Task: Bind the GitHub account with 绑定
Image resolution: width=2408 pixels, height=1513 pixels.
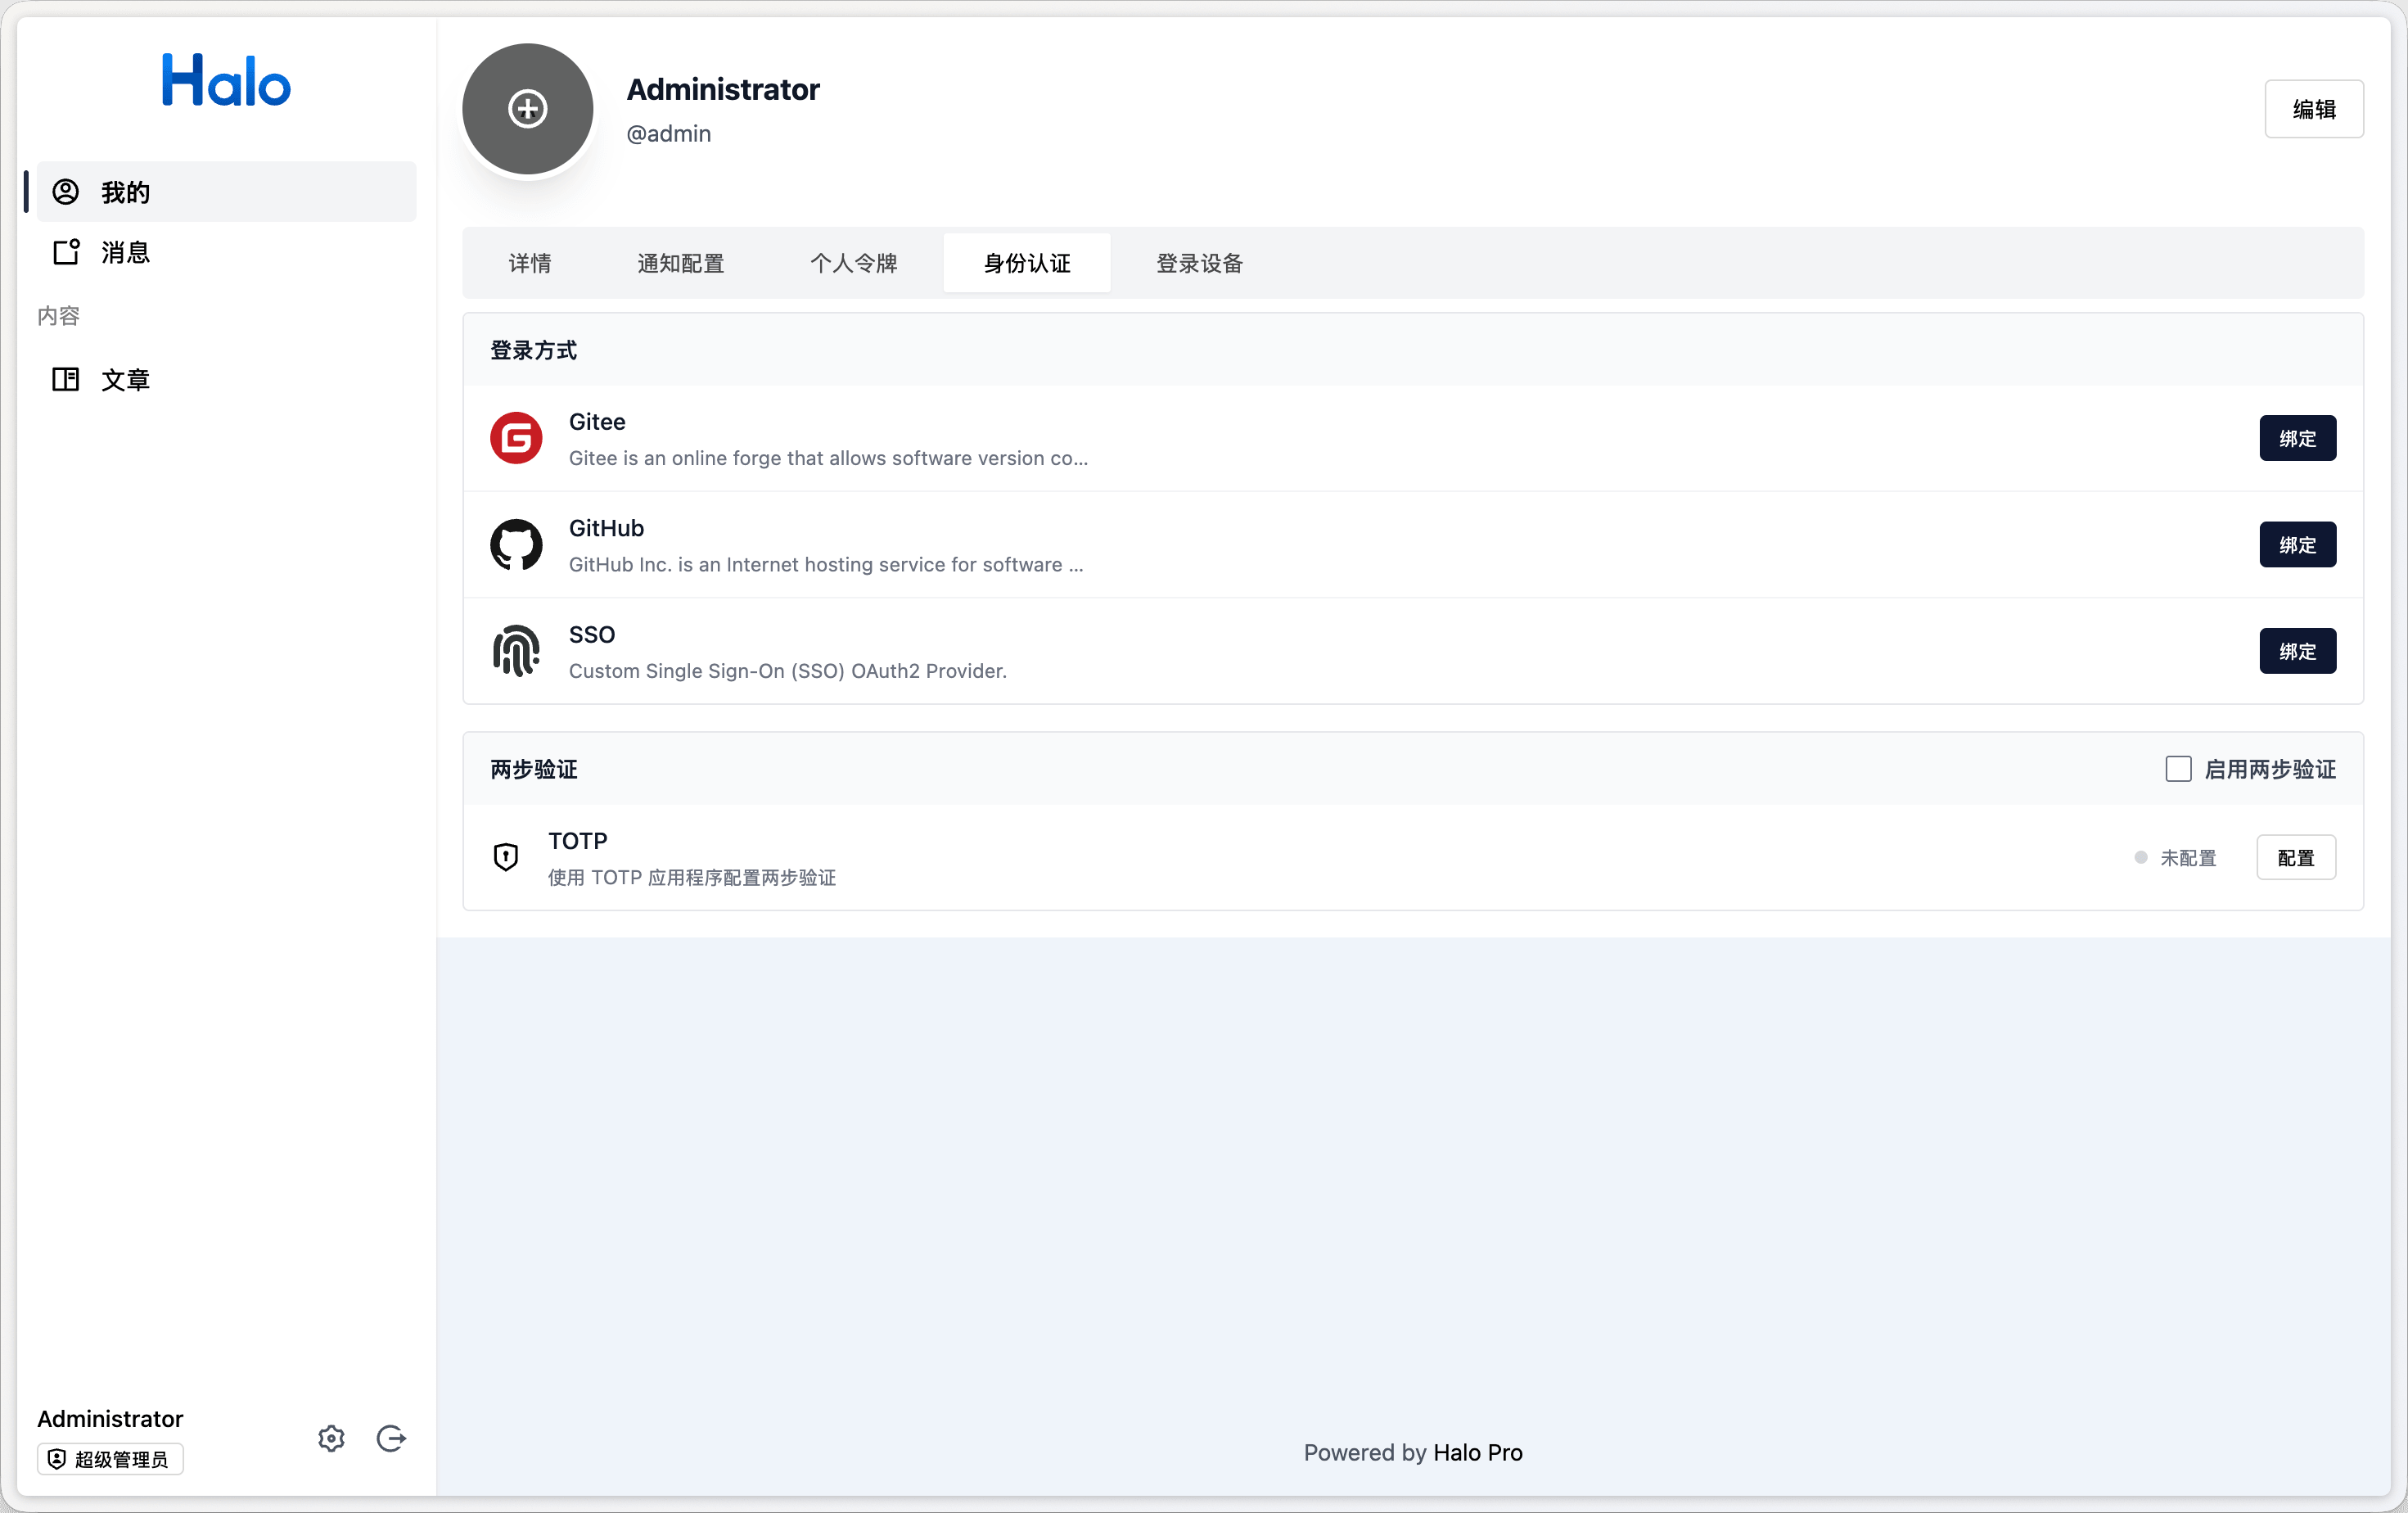Action: (2297, 545)
